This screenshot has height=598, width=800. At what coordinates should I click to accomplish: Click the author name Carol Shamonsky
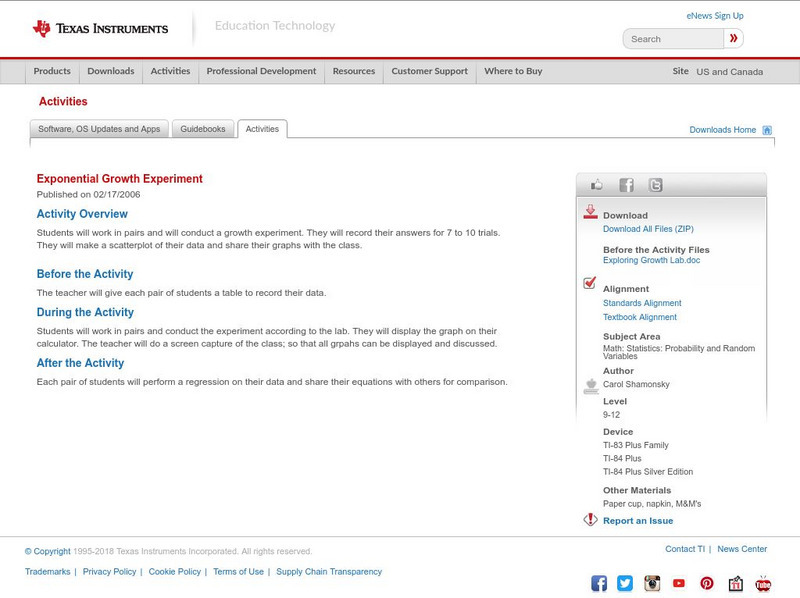click(x=636, y=385)
